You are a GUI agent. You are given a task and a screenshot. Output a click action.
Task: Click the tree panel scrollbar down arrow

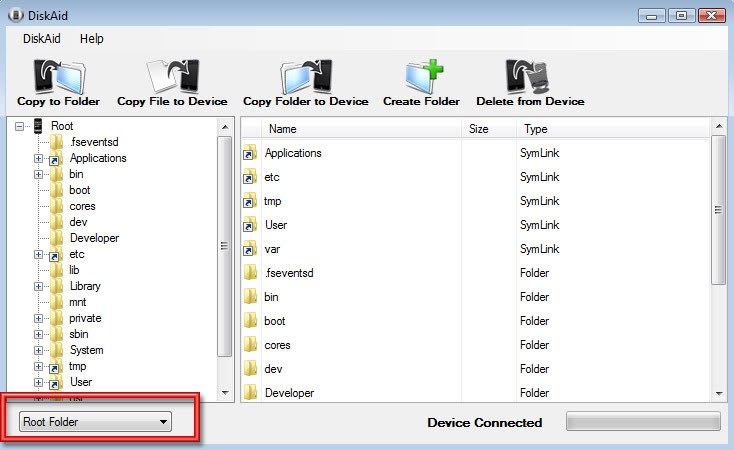[x=225, y=392]
